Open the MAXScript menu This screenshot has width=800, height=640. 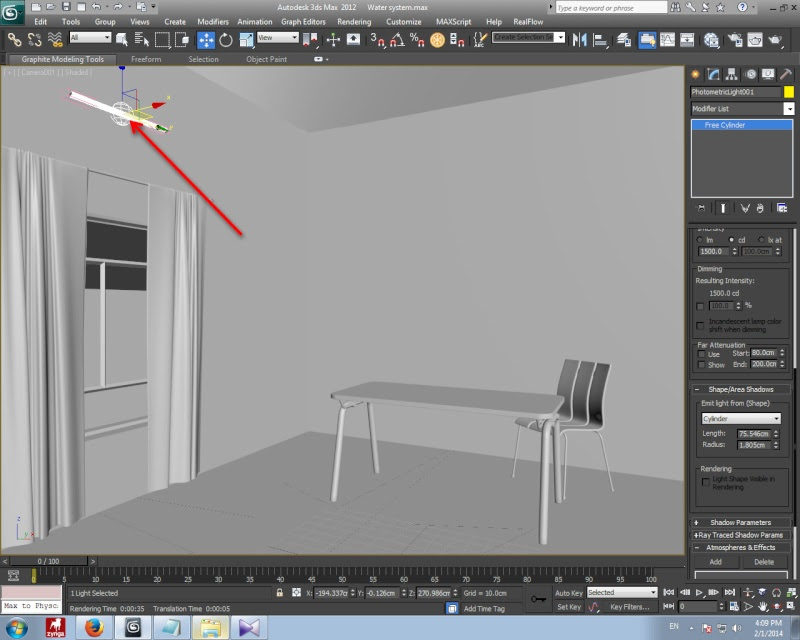454,22
